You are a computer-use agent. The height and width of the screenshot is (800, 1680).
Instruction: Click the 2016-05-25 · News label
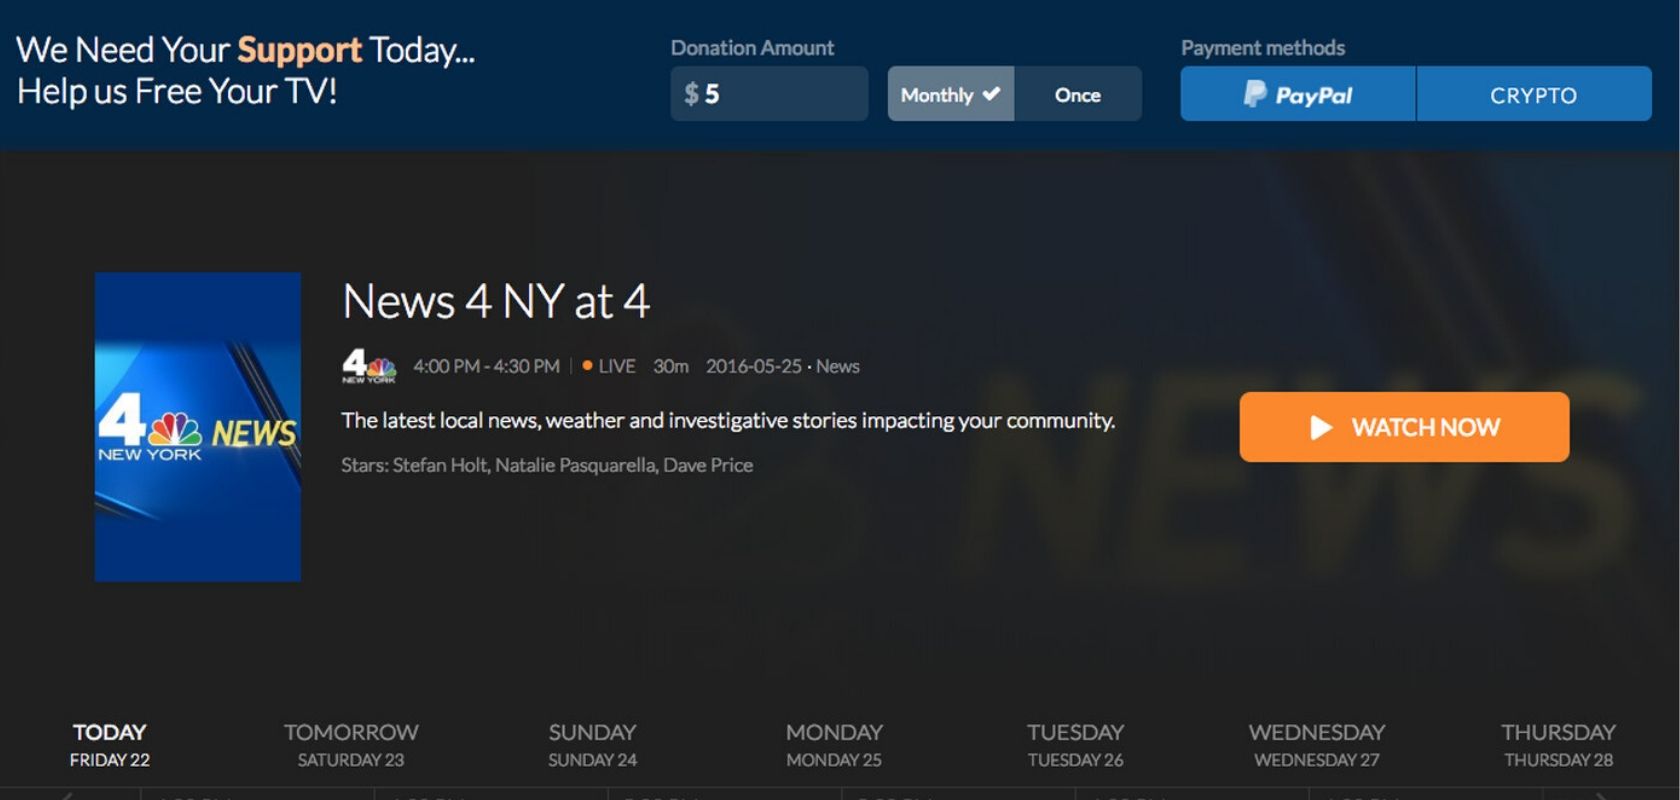pos(783,366)
